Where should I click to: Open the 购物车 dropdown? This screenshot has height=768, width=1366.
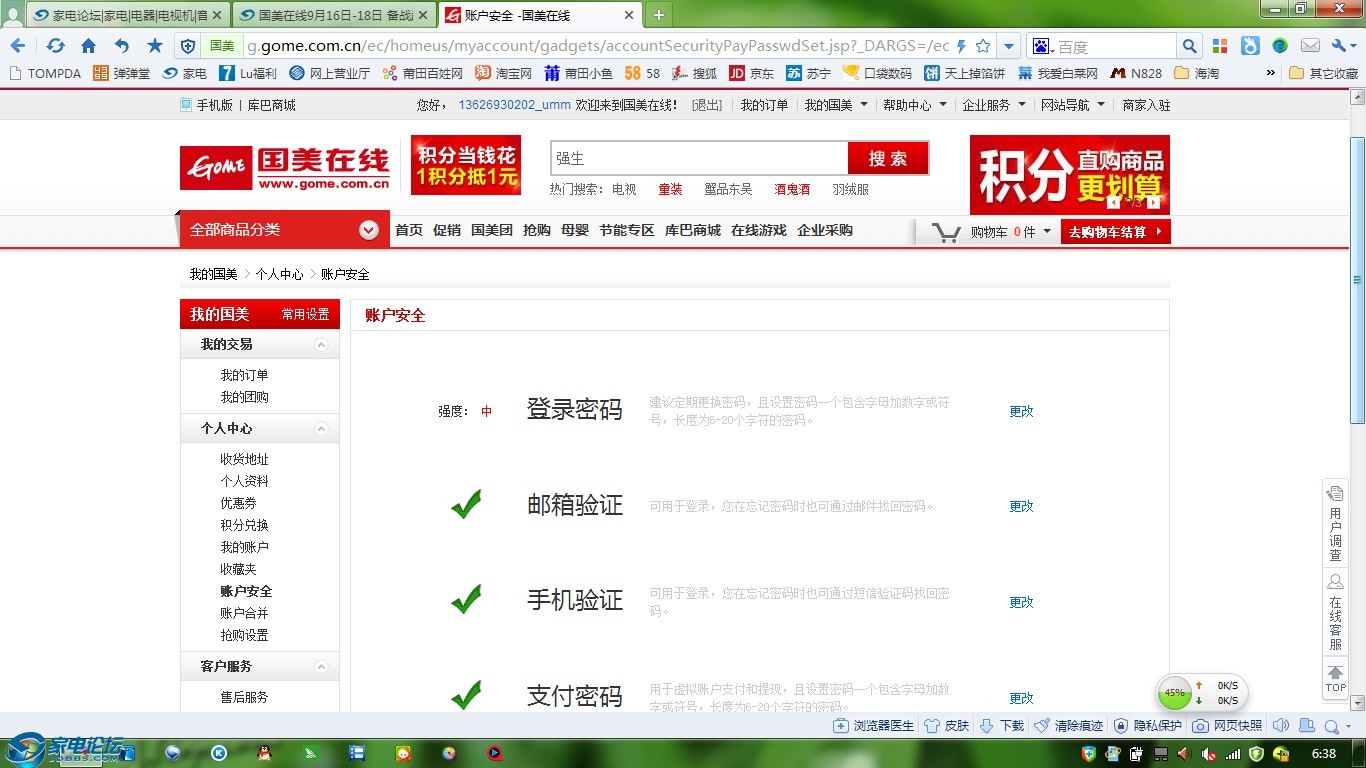pyautogui.click(x=1046, y=232)
